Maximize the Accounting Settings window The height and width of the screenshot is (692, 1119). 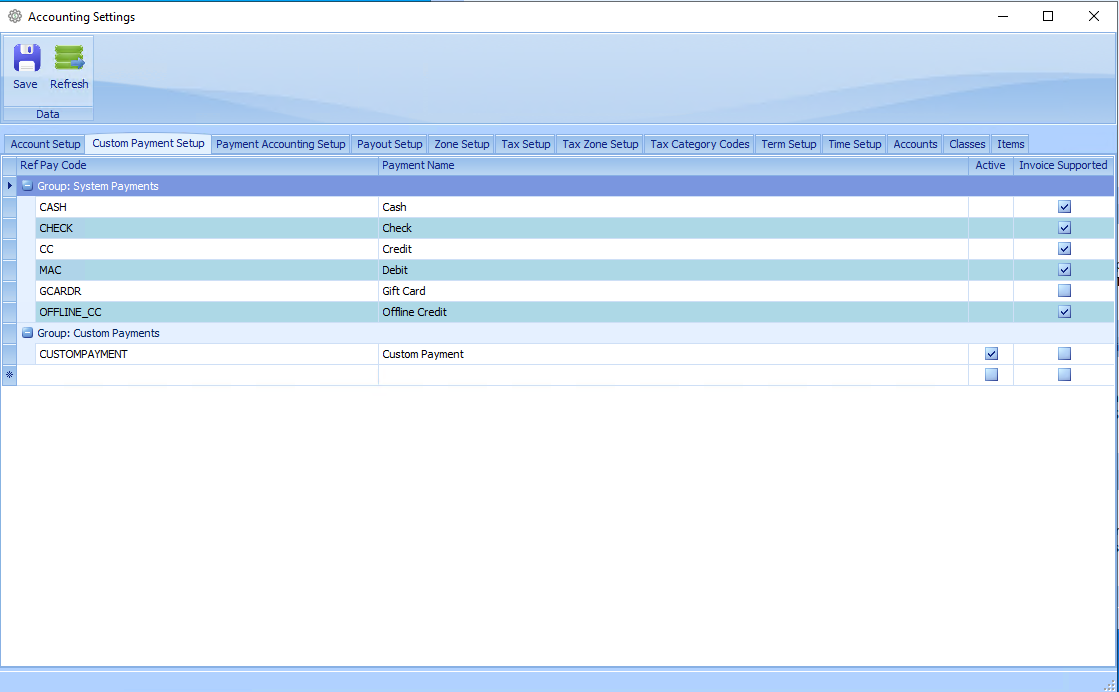point(1048,16)
